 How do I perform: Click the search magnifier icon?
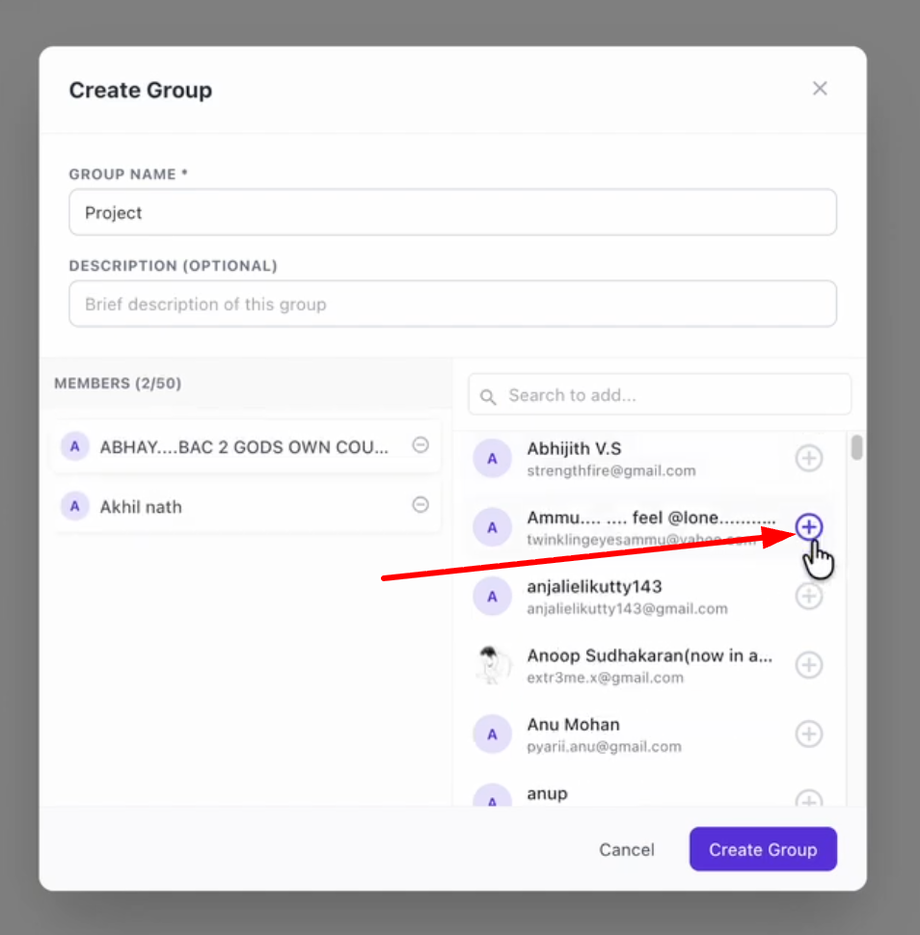487,396
